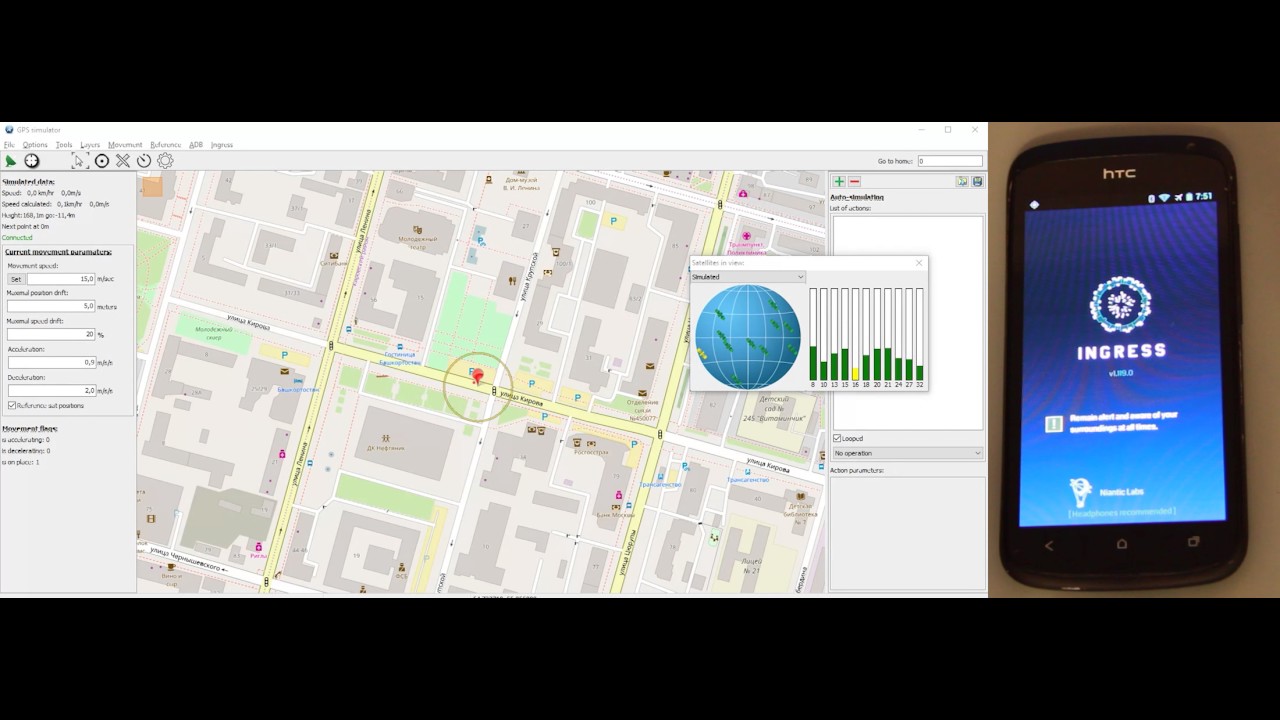Click the maximal speed drift field
Viewport: 1280px width, 720px height.
coord(51,334)
